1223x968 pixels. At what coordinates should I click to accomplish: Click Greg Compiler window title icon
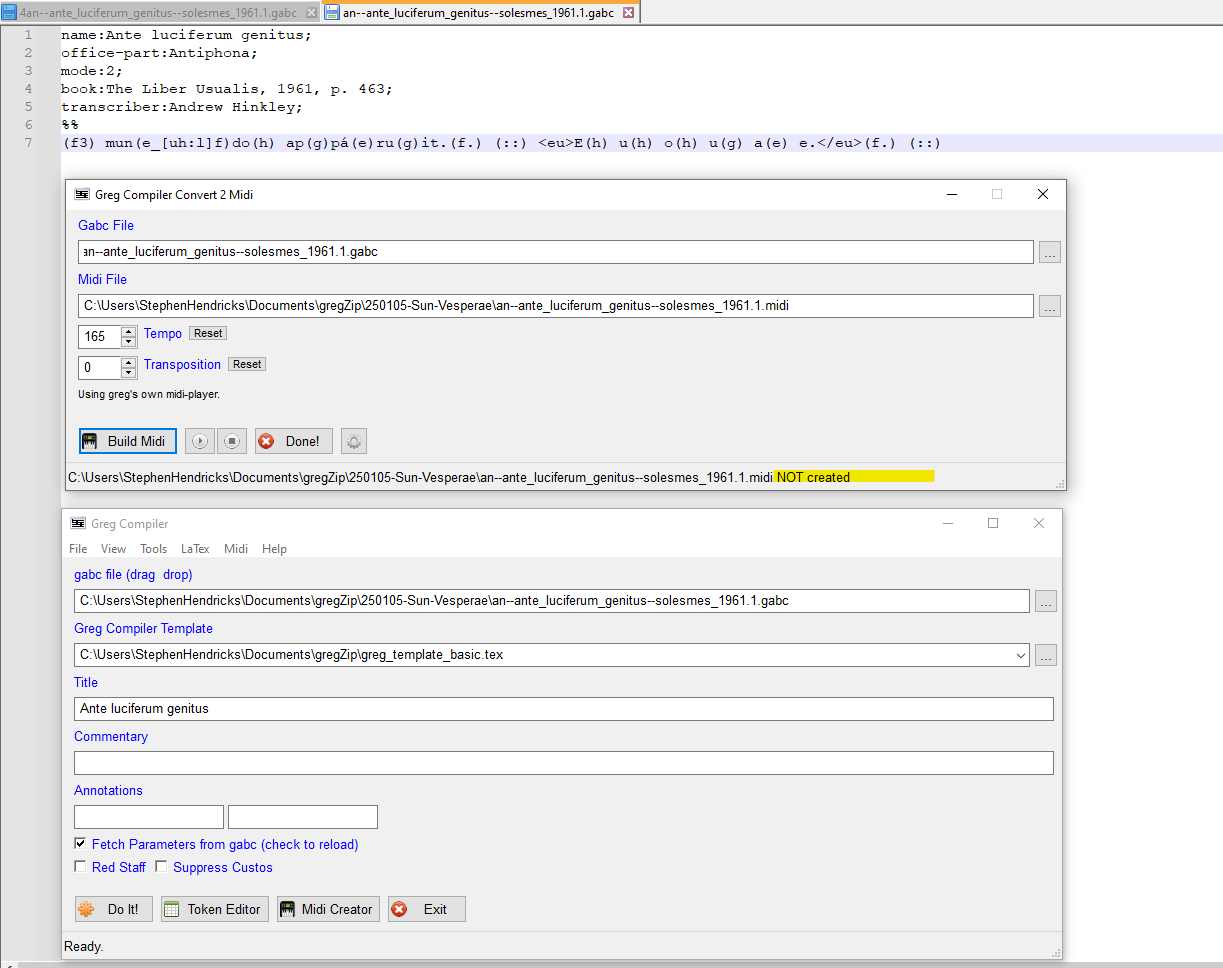tap(78, 523)
